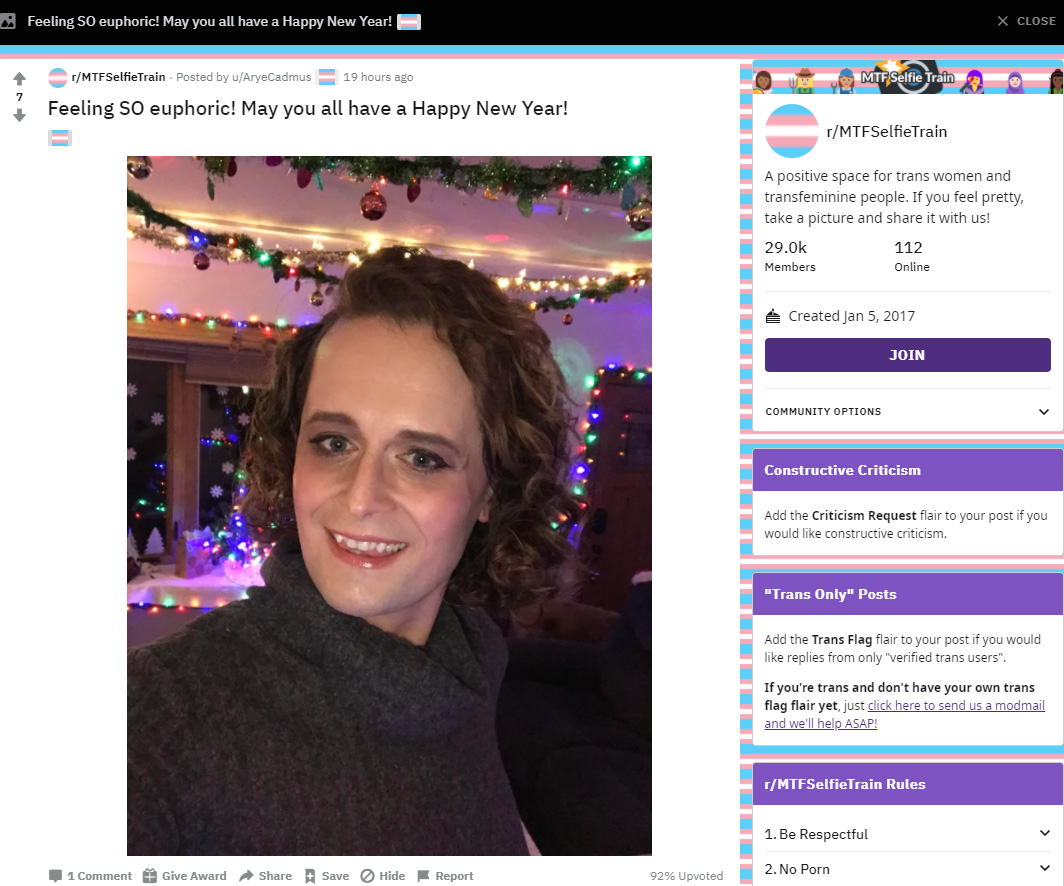Click the modmail link for trans flag flair
This screenshot has height=886, width=1064.
coord(905,714)
